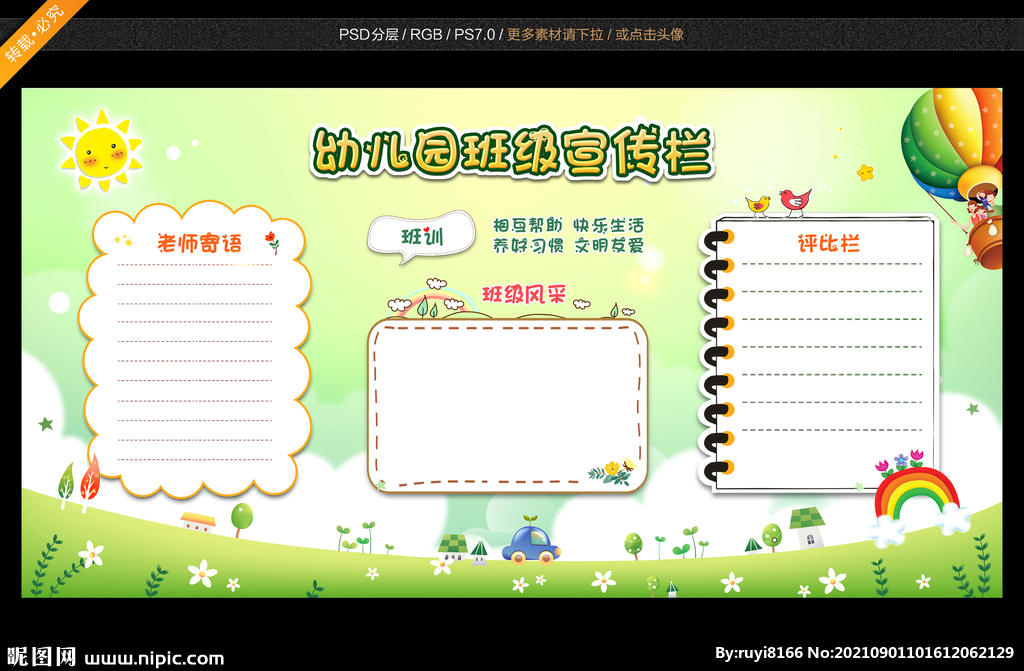1024x671 pixels.
Task: Click the 幼儿园班级宣传栏 title text
Action: point(511,153)
